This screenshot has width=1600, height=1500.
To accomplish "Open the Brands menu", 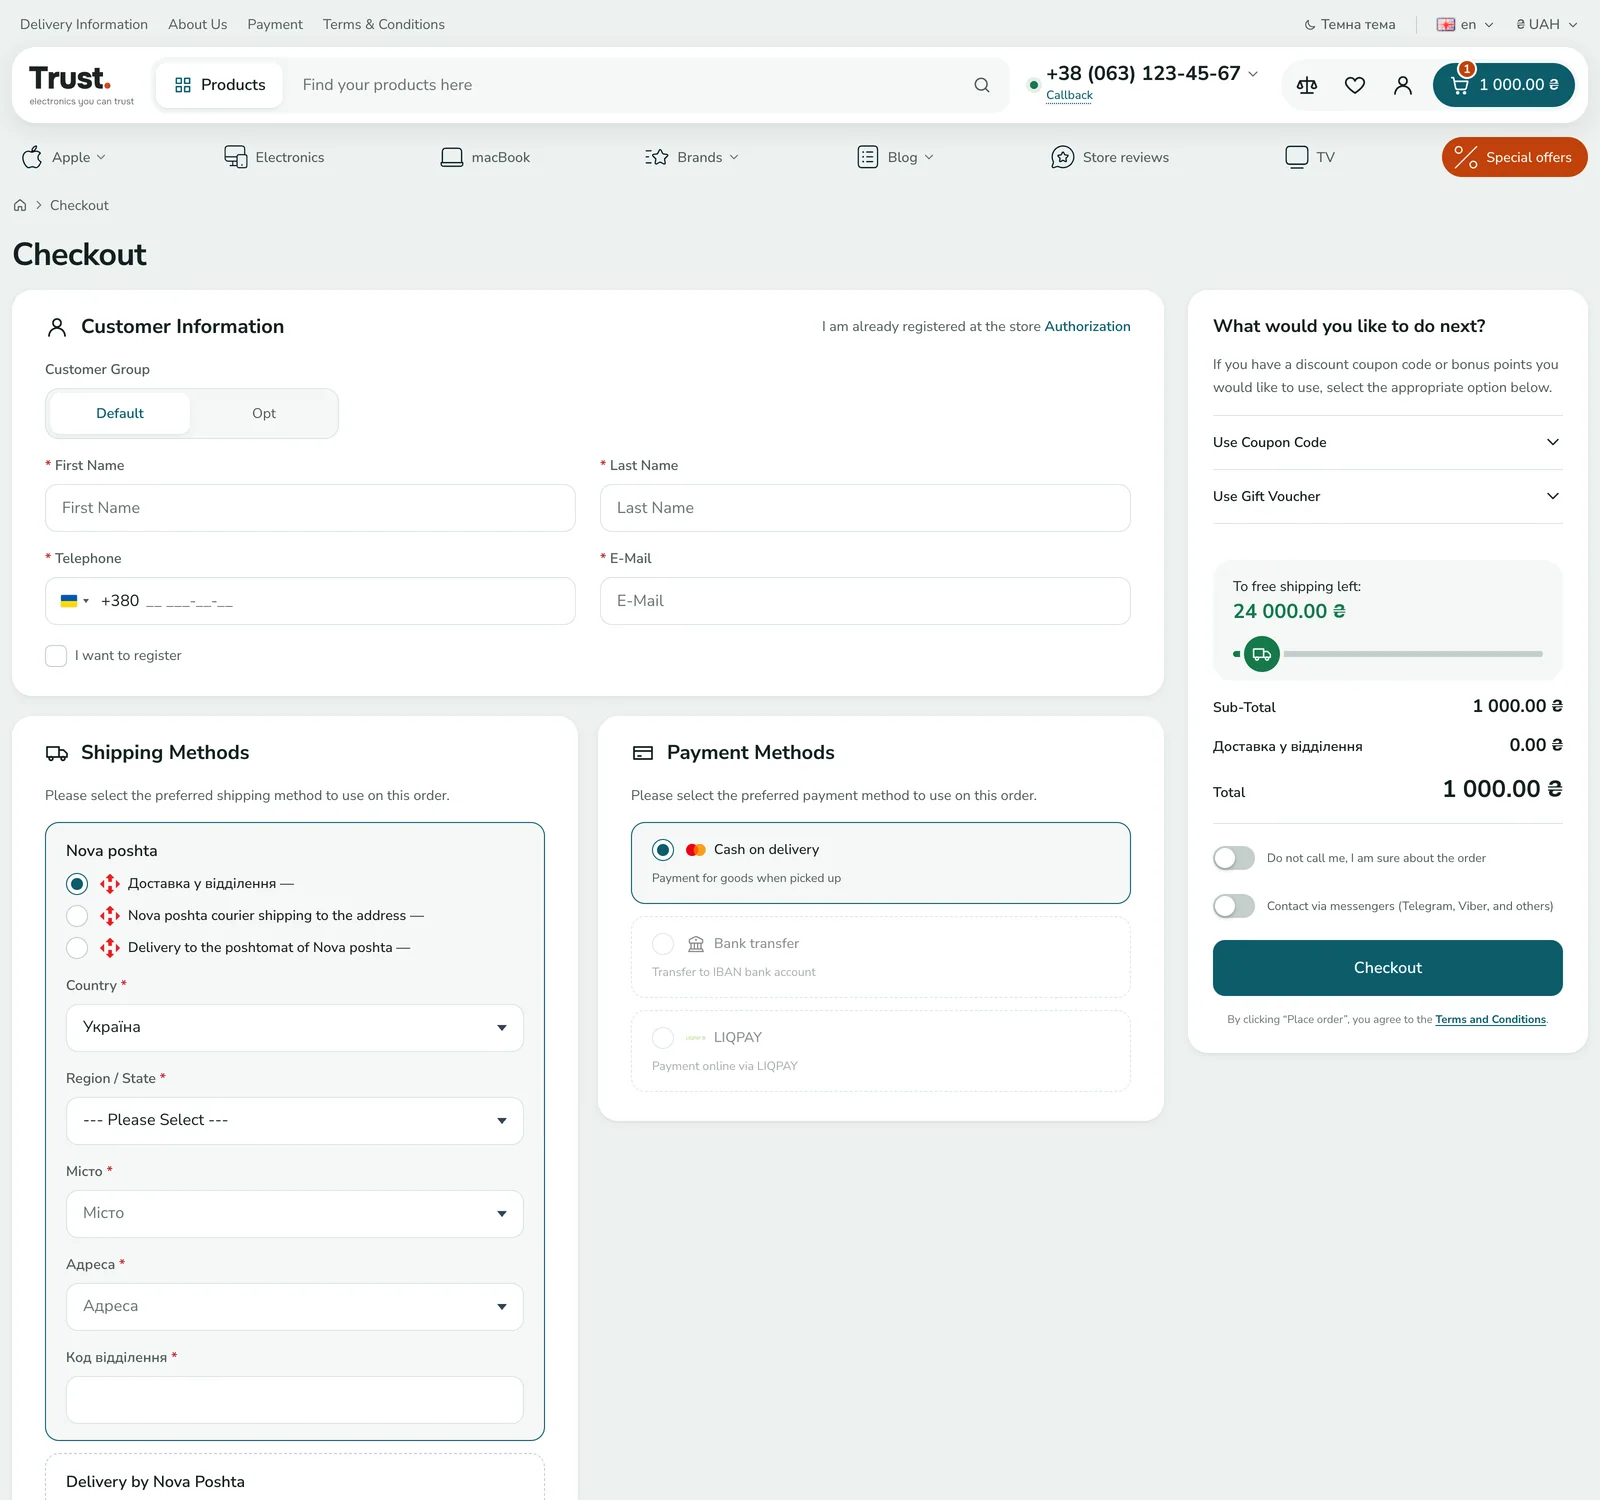I will [692, 157].
